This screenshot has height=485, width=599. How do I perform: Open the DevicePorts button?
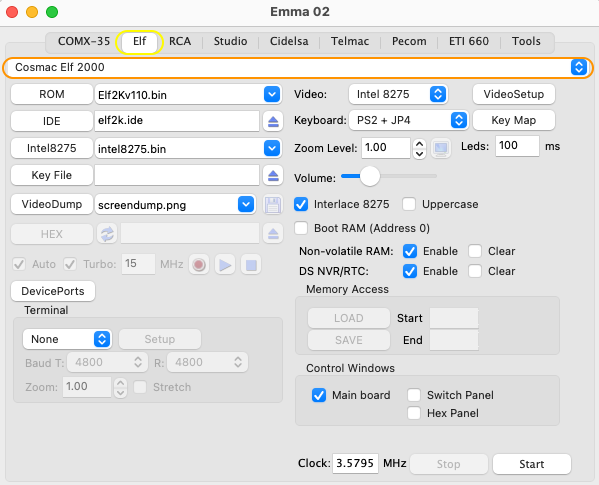[x=53, y=291]
